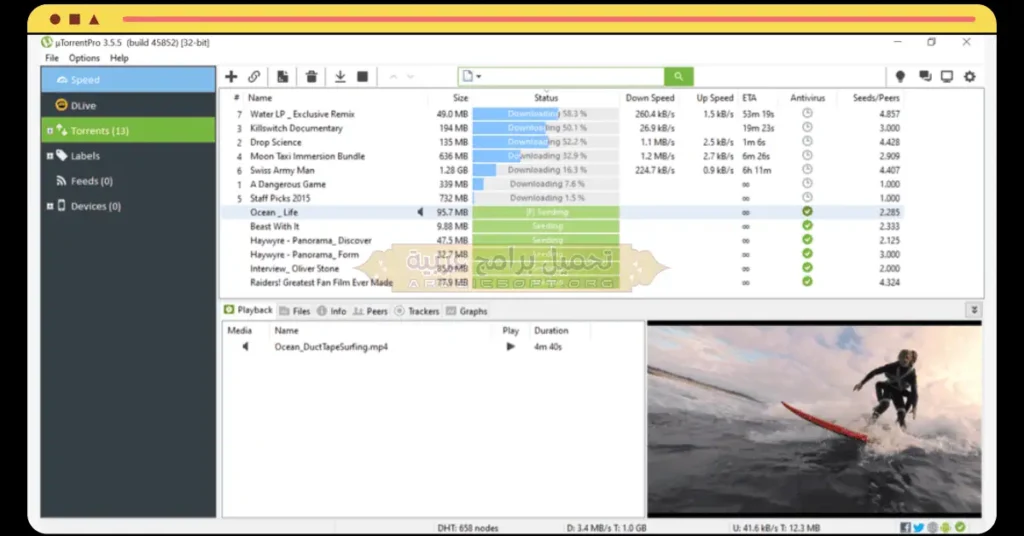Image resolution: width=1024 pixels, height=536 pixels.
Task: Click green checkmark status icon in status bar
Action: [959, 527]
